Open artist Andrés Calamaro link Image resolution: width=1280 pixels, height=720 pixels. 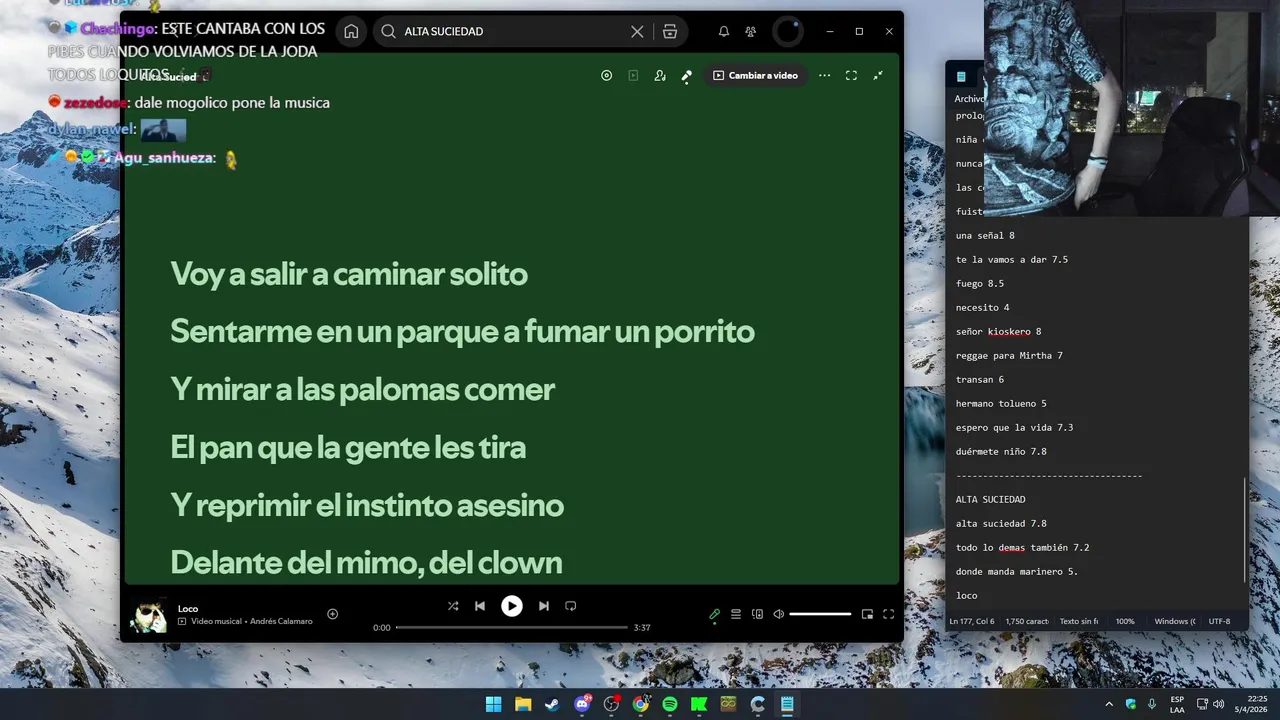281,621
